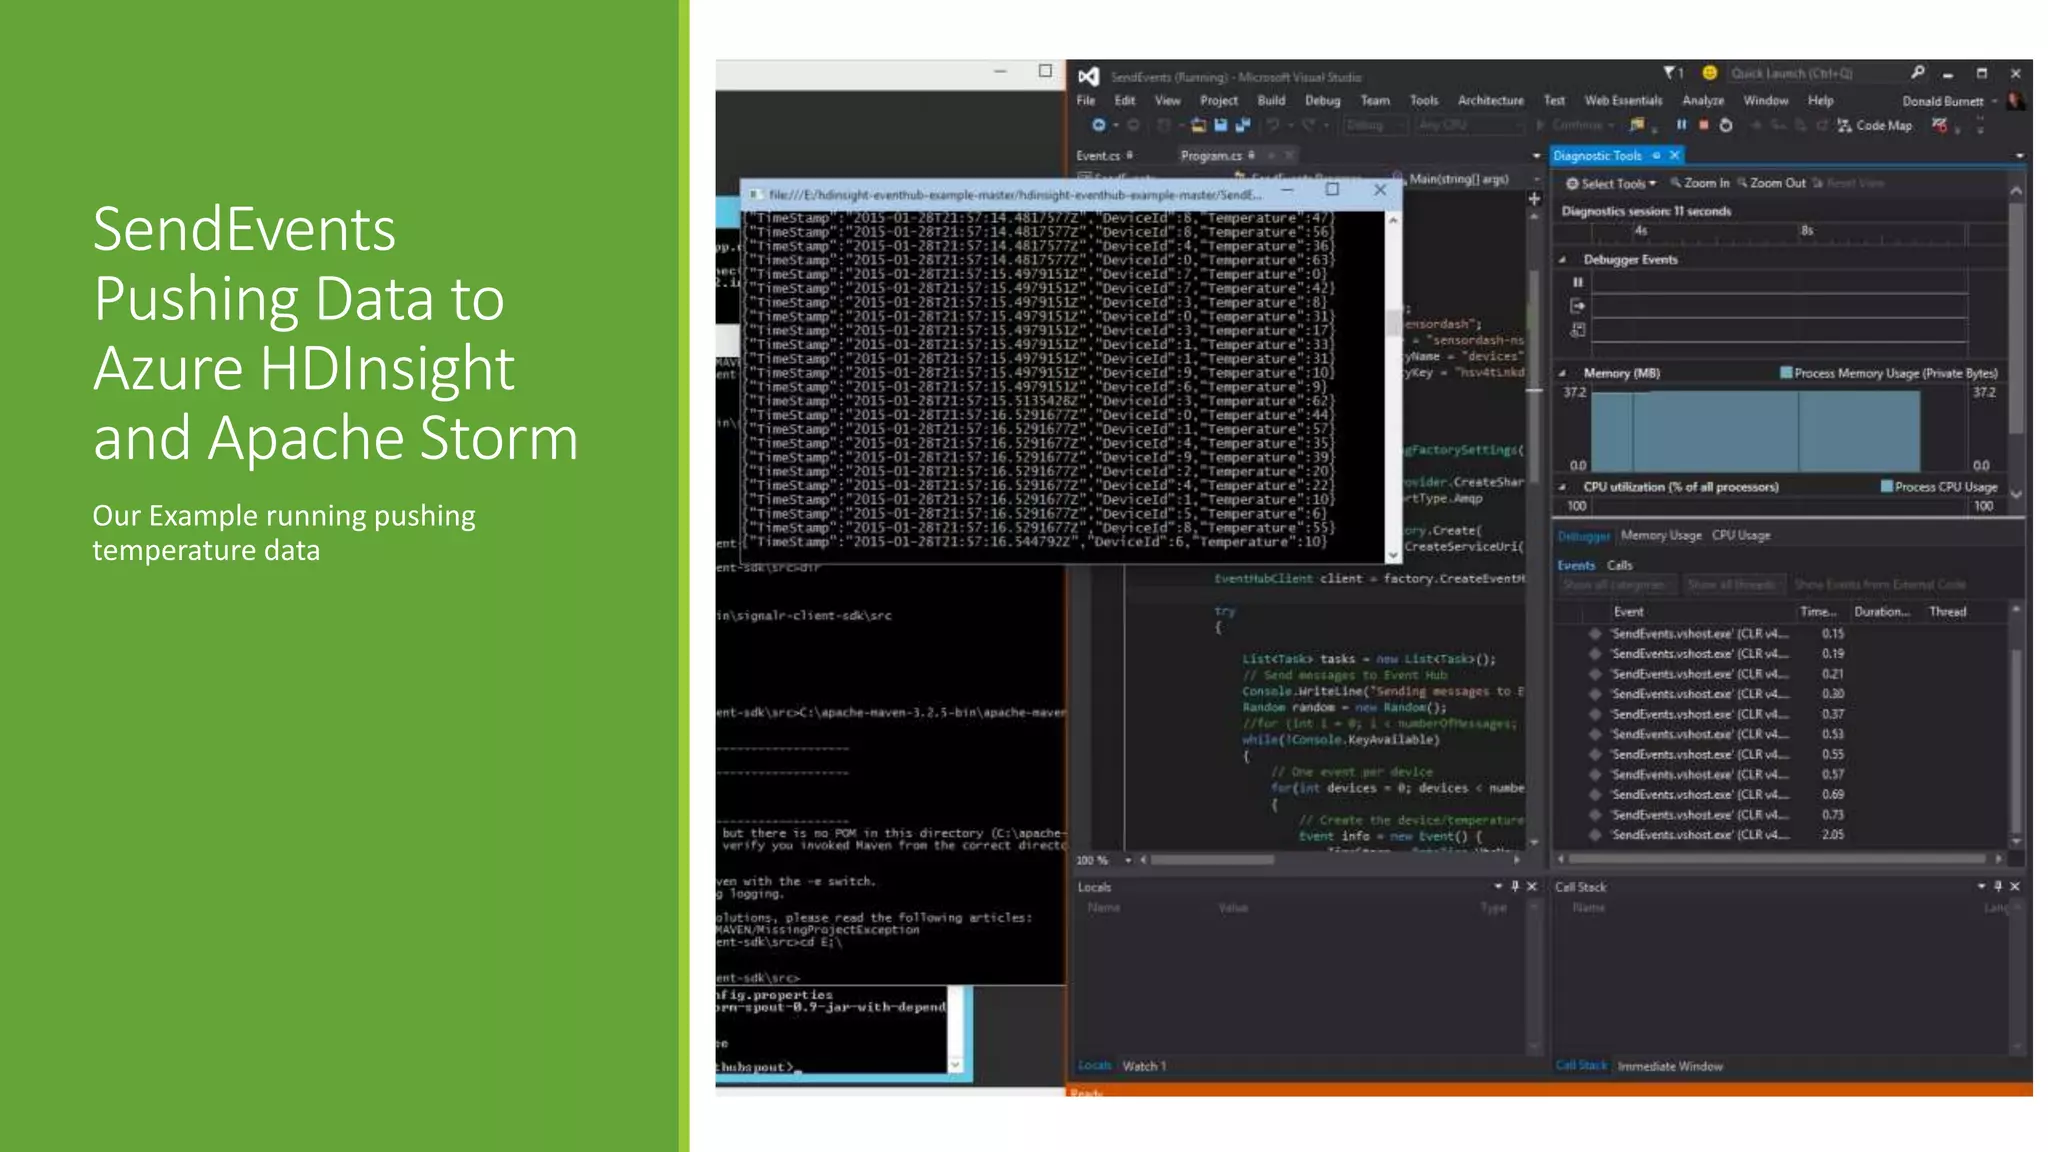The width and height of the screenshot is (2048, 1152).
Task: Switch to the Immediate Window tab
Action: click(x=1670, y=1066)
